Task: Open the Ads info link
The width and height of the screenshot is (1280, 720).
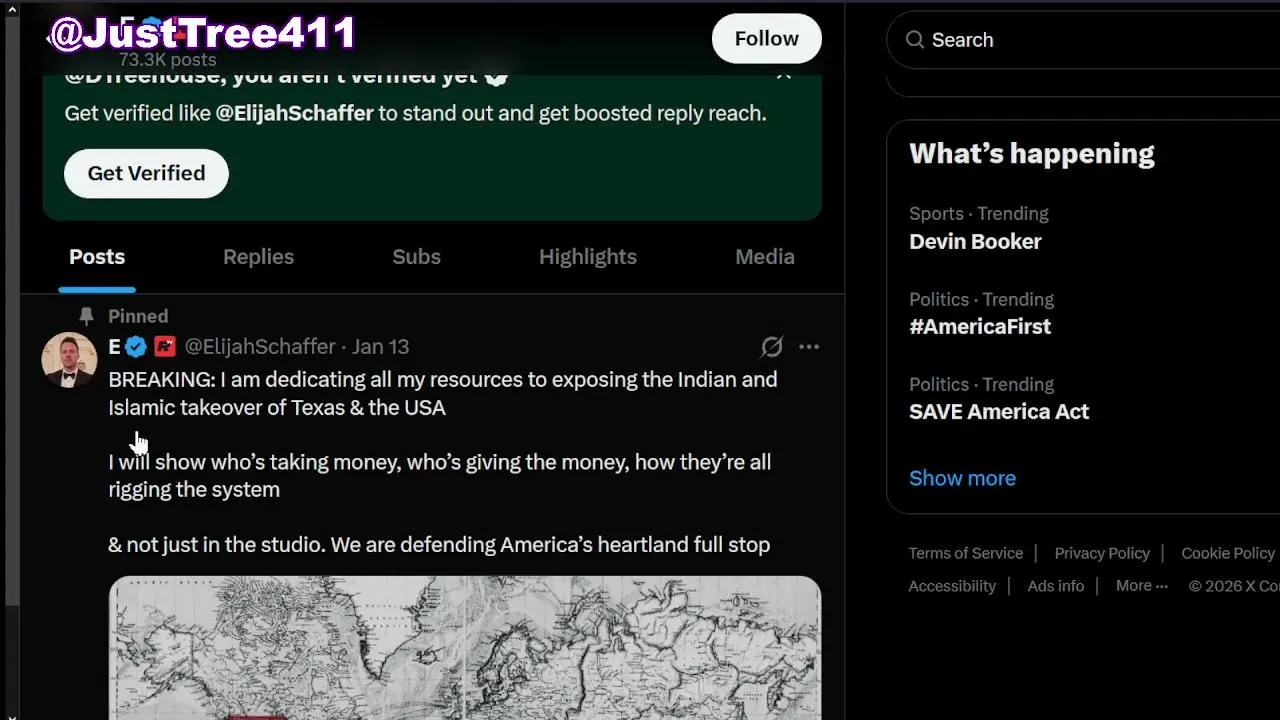Action: (x=1055, y=586)
